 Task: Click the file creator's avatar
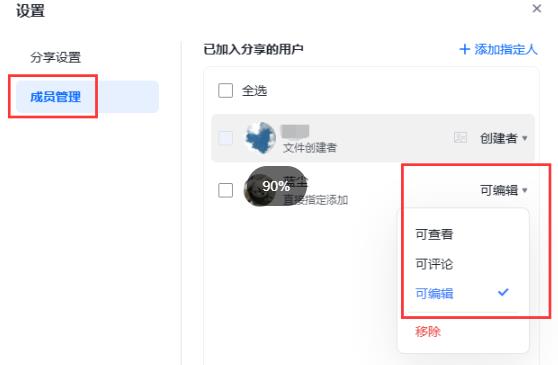pyautogui.click(x=260, y=138)
